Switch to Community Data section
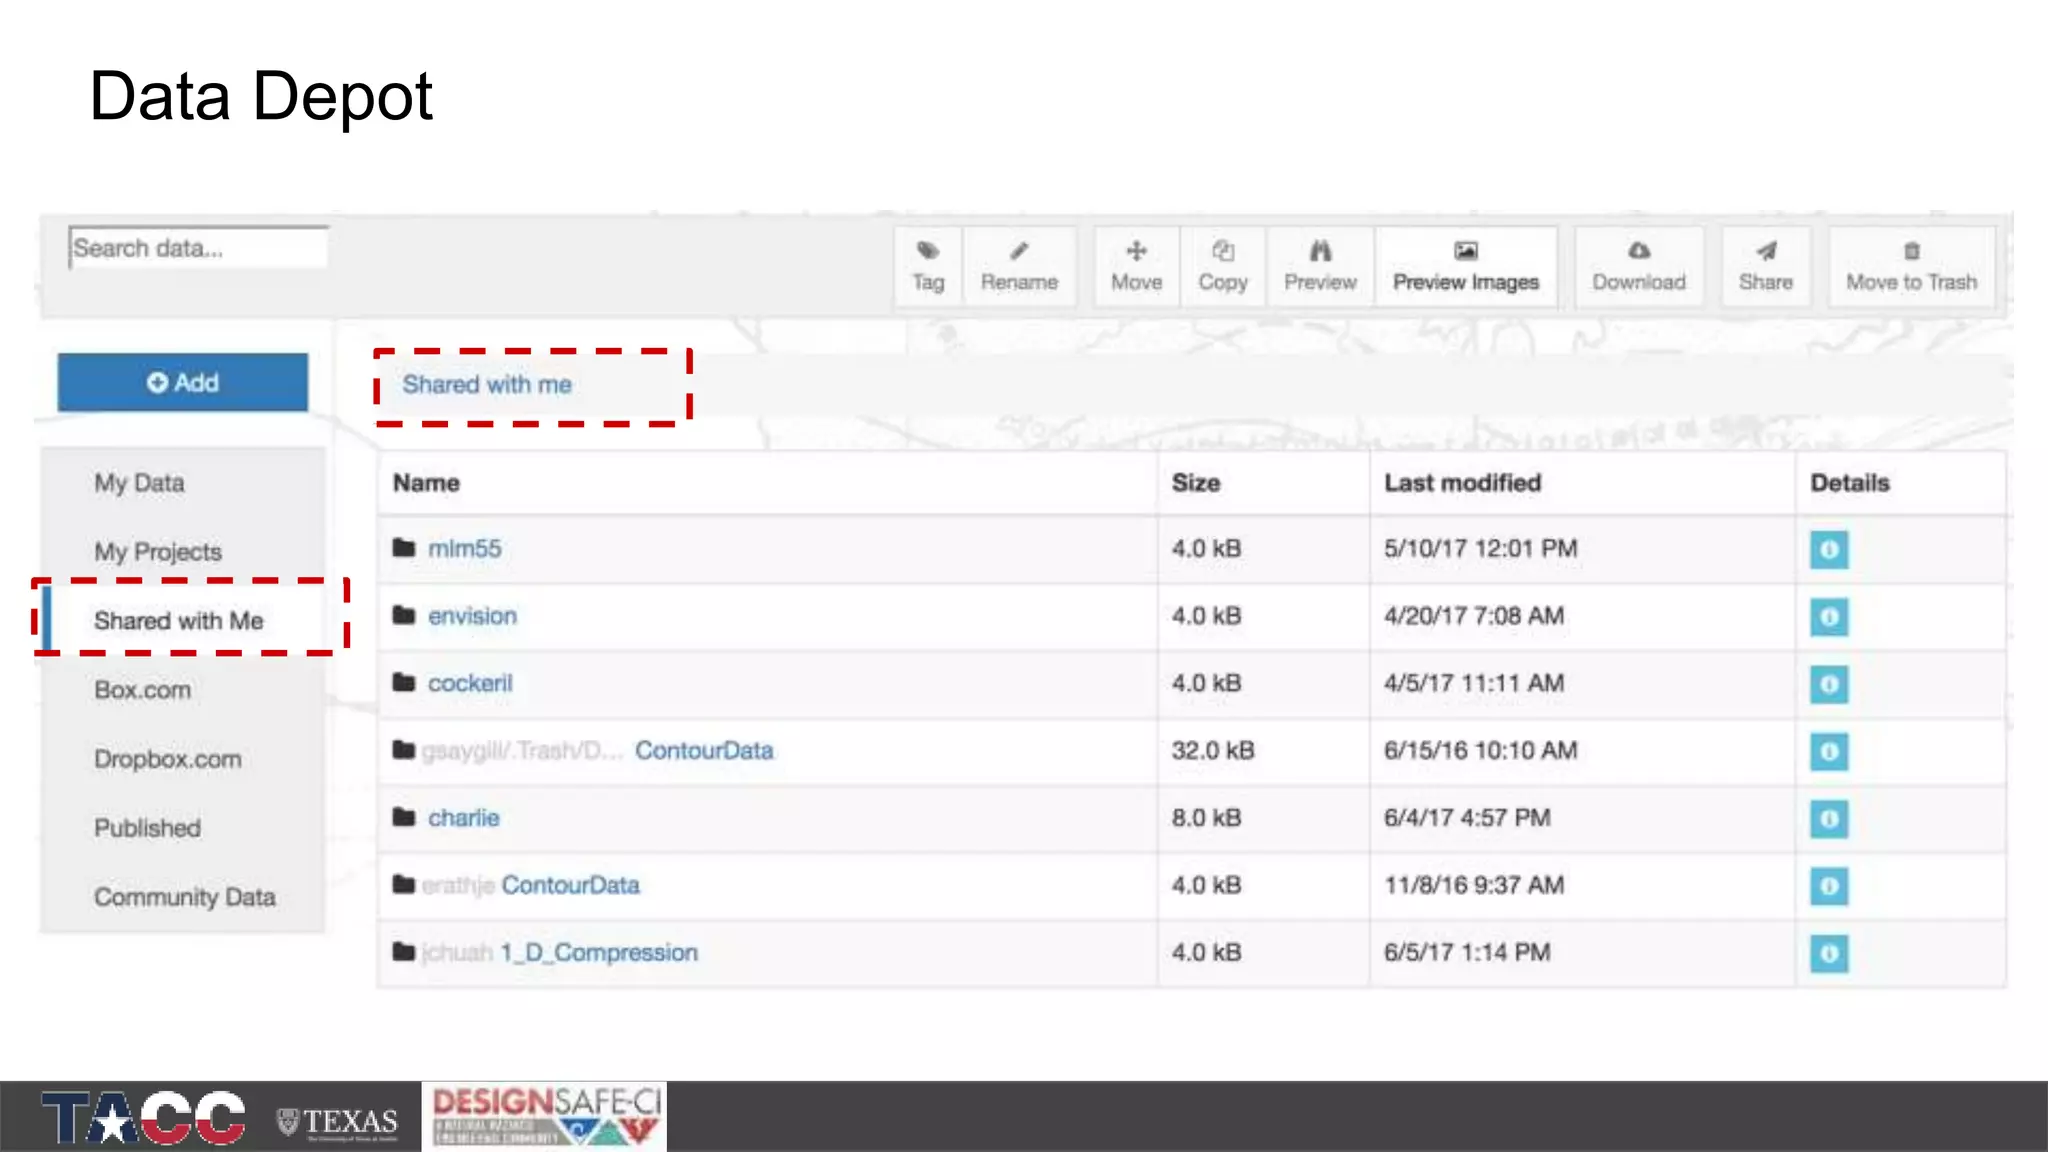 point(184,897)
